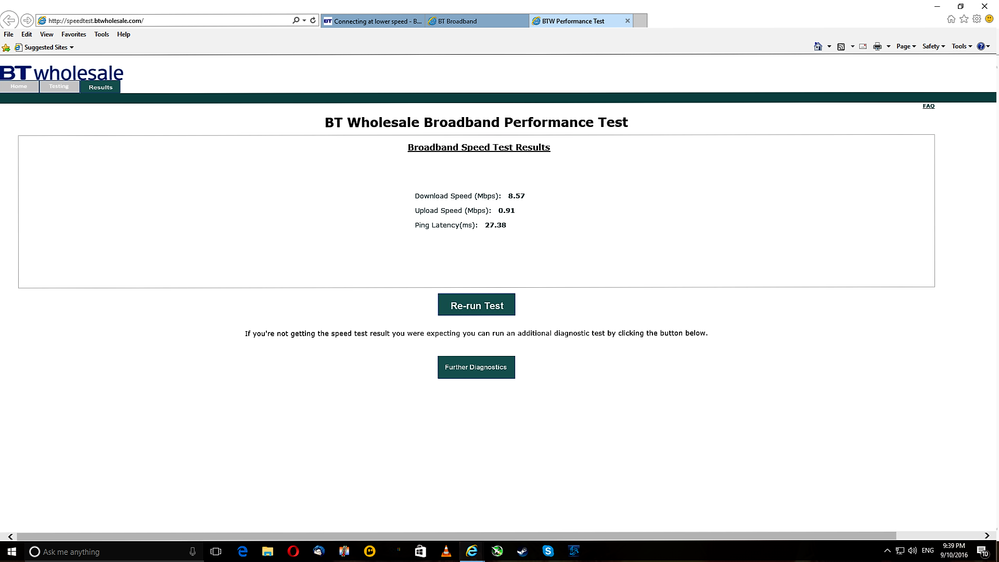Open the Edit menu

(x=26, y=34)
